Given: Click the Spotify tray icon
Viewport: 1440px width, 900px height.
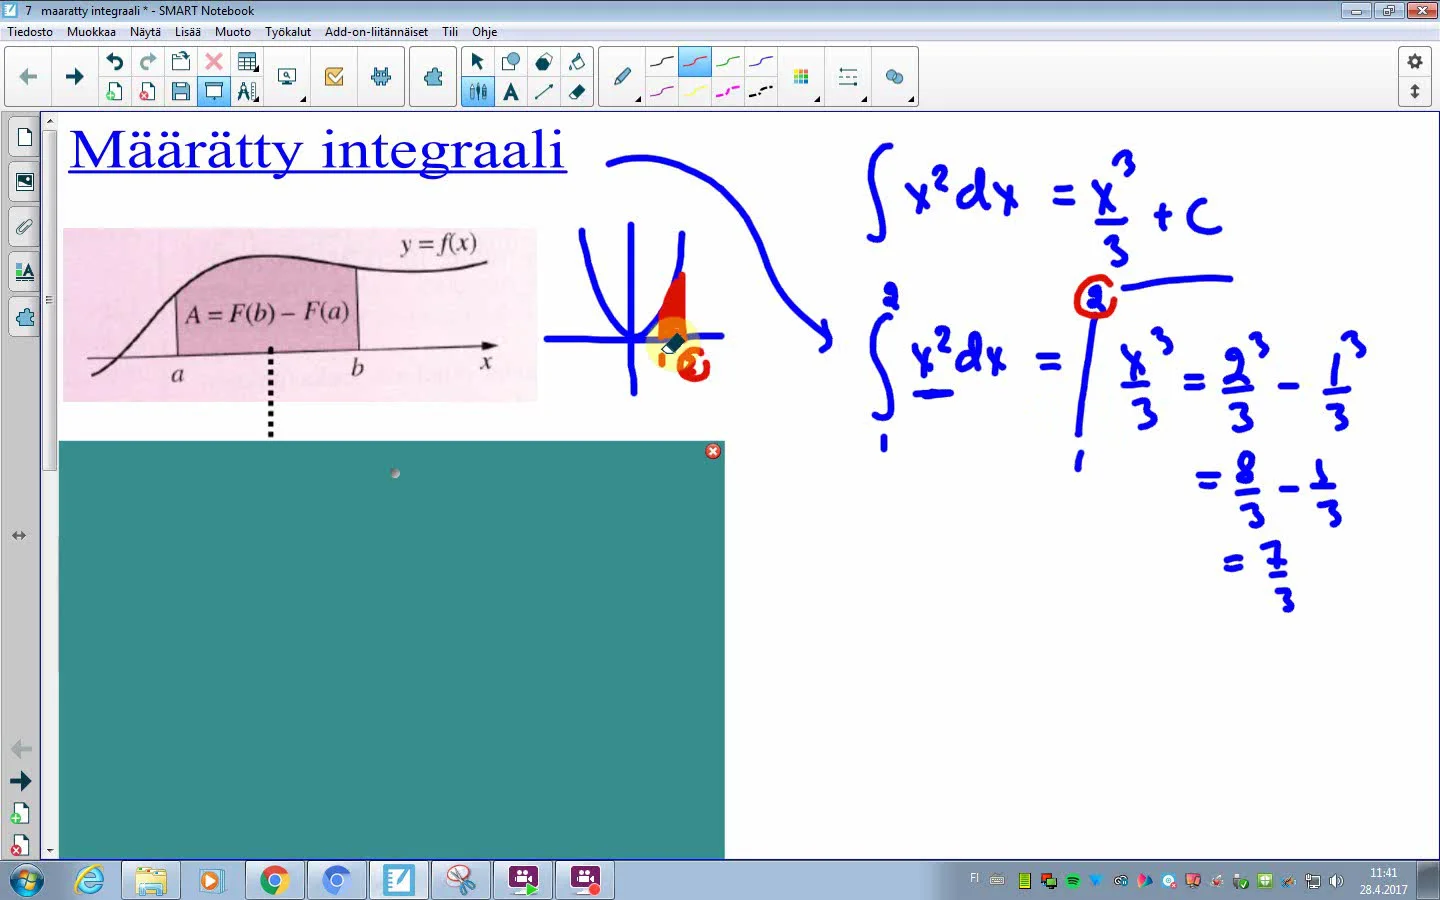Looking at the screenshot, I should [1073, 881].
